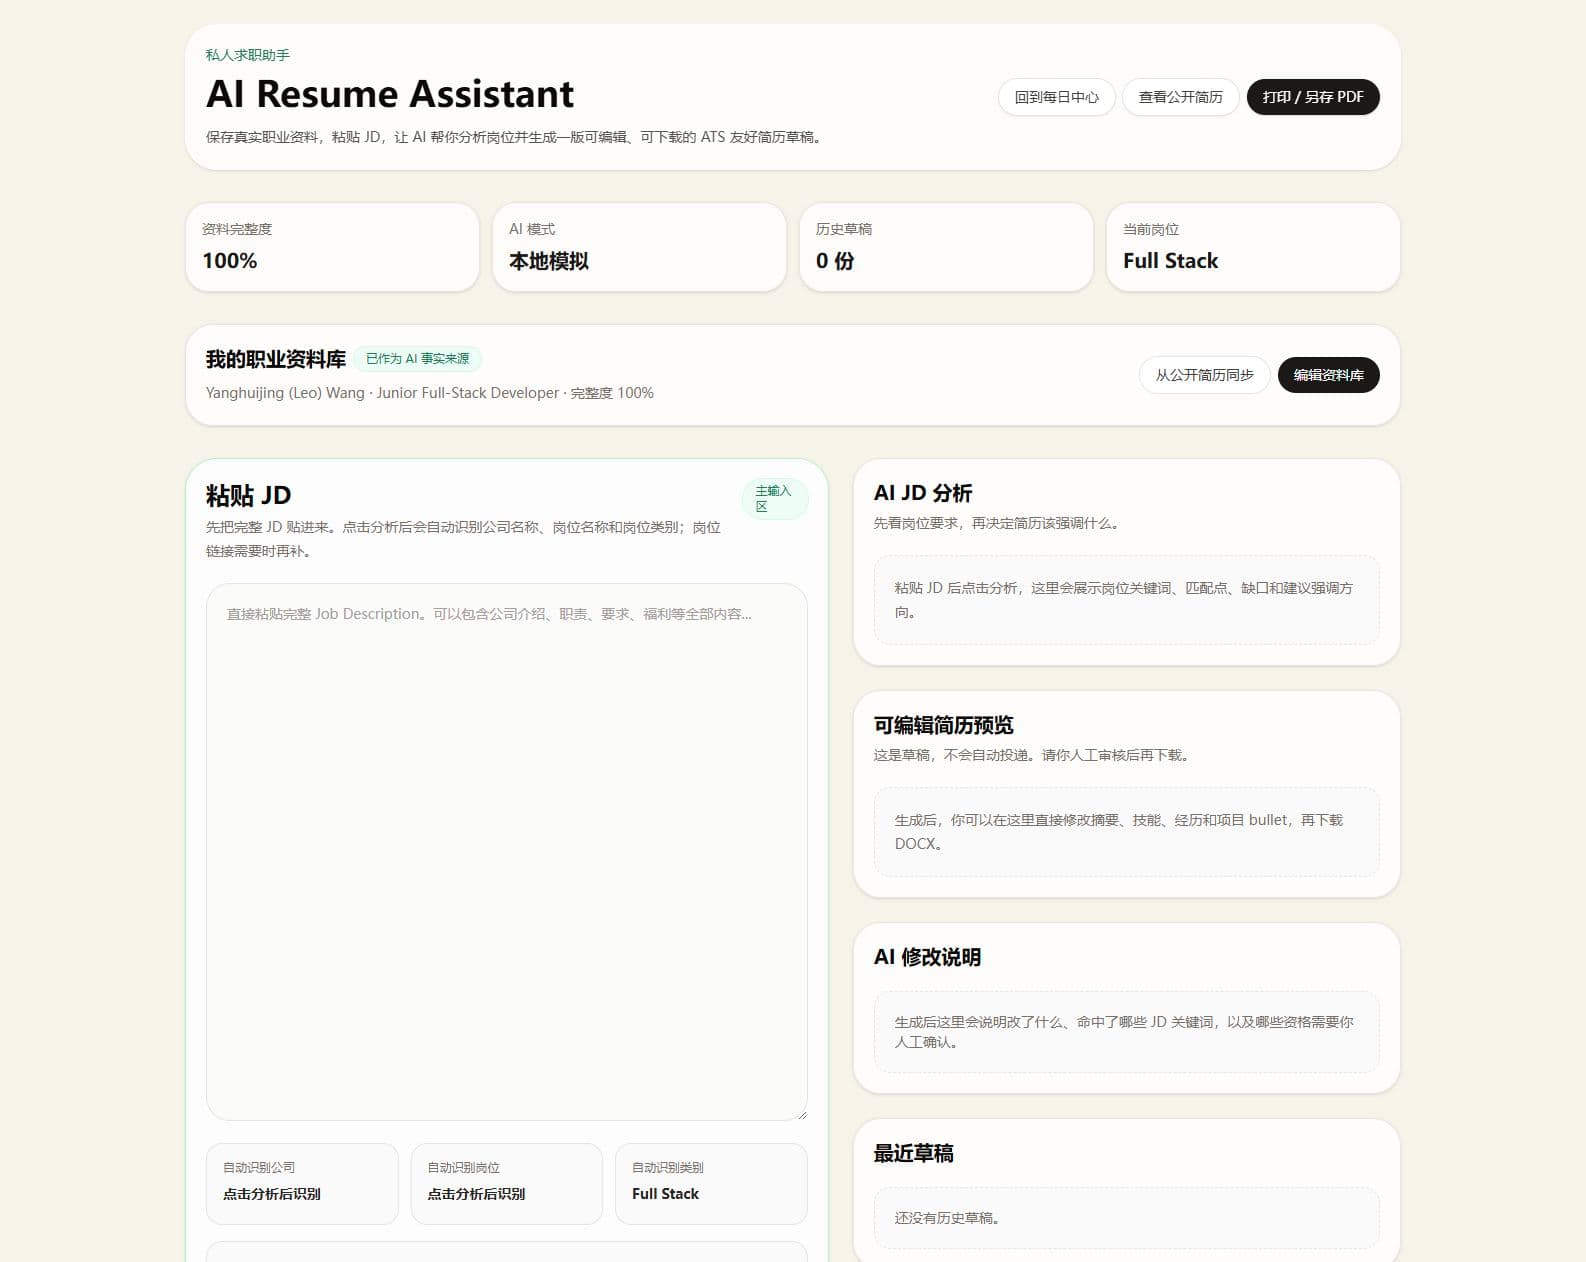Viewport: 1586px width, 1262px height.
Task: Click the AI JD 分析 placeholder box
Action: point(1127,600)
